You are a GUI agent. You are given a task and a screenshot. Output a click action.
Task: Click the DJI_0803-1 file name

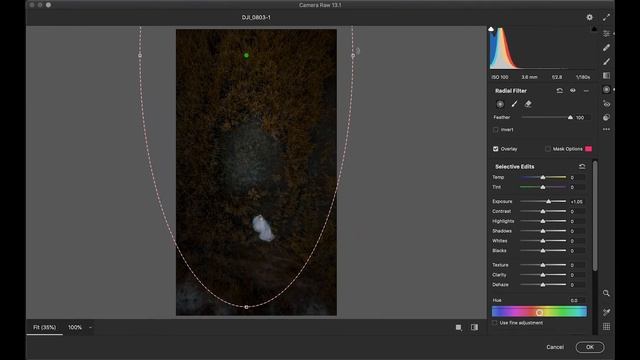click(x=256, y=17)
